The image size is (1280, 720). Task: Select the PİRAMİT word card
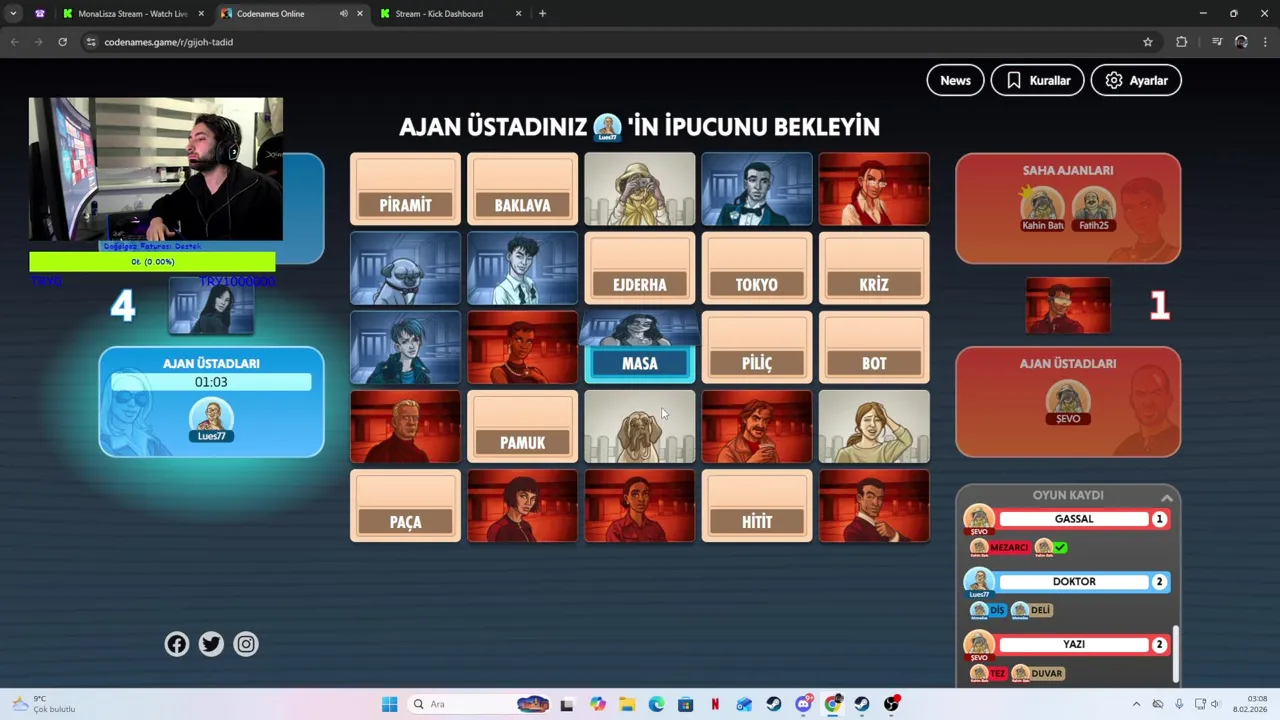tap(405, 189)
